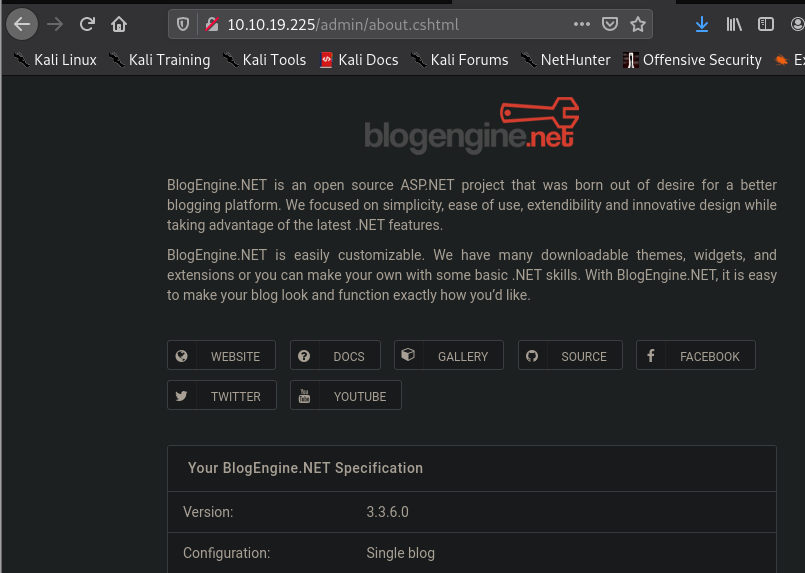Open the YOUTUBE button
805x573 pixels.
[346, 395]
